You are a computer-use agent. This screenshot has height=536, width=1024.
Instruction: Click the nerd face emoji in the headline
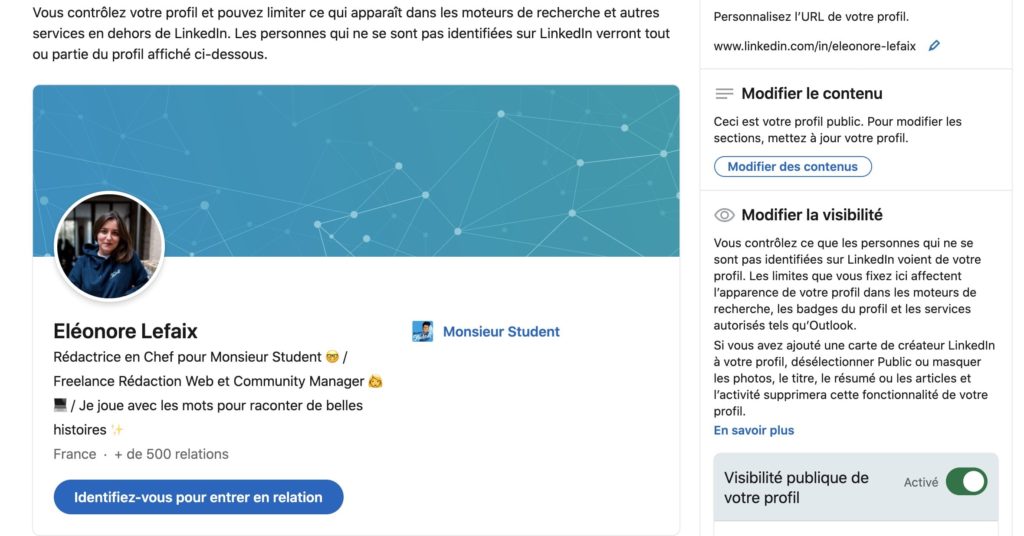(x=332, y=357)
